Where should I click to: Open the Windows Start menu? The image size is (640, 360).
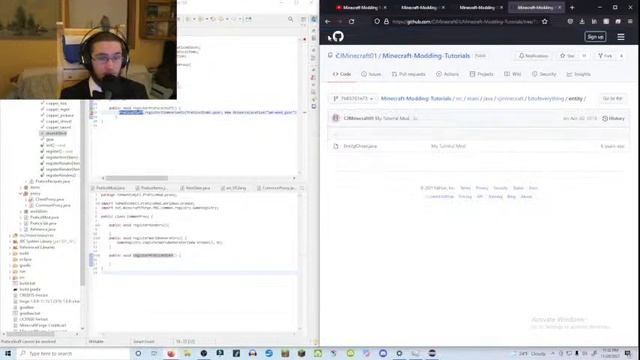(8, 353)
